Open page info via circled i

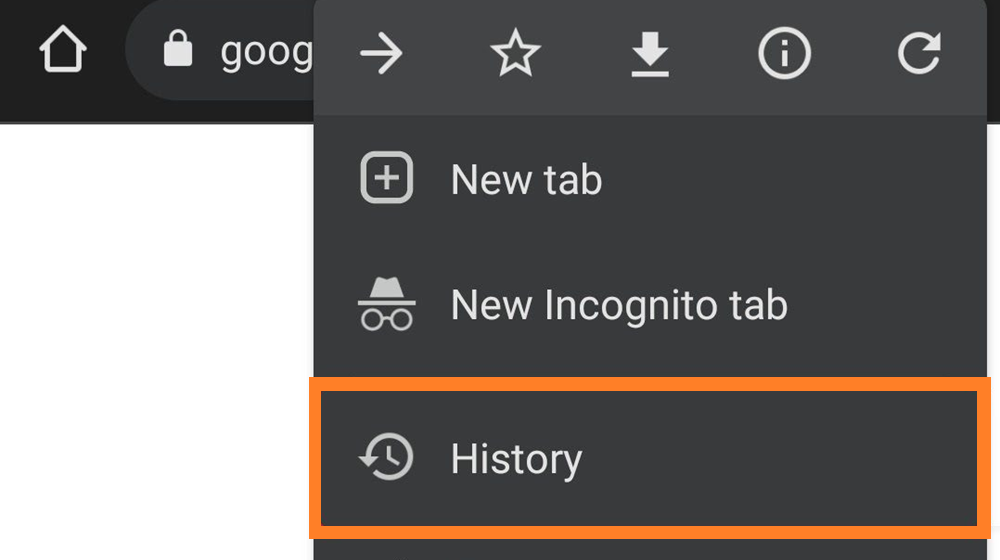coord(784,54)
